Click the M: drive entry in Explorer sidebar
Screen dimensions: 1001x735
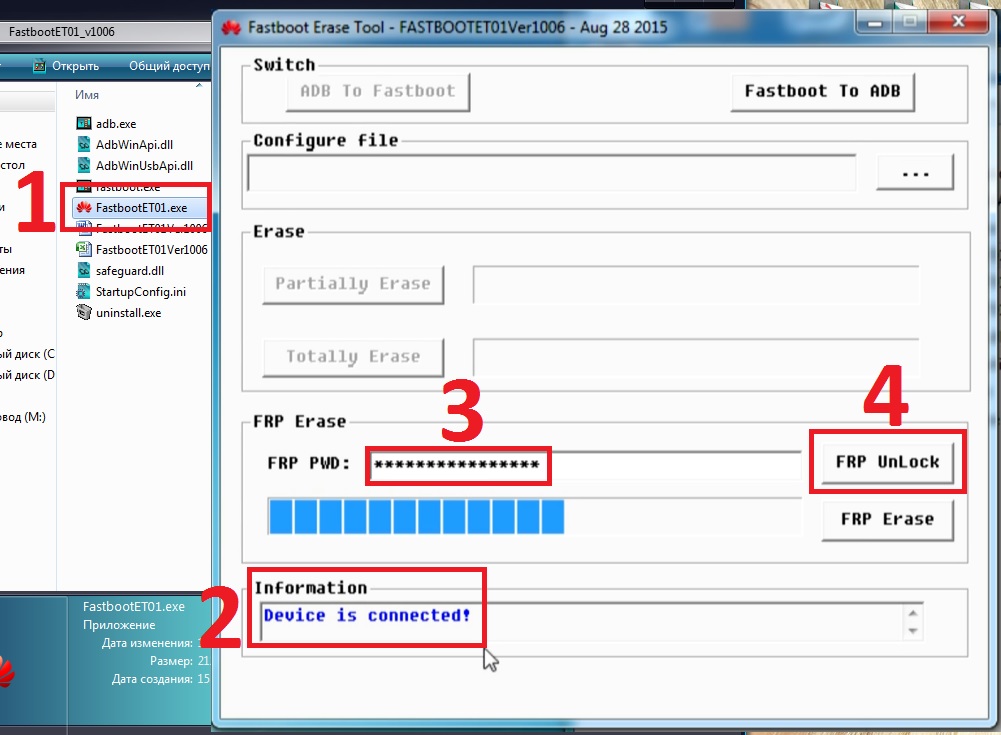point(23,417)
